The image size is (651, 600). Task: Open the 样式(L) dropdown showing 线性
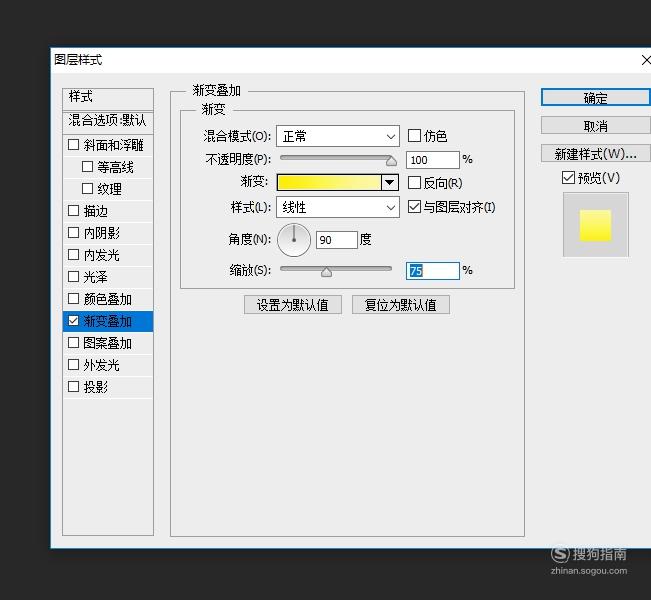(x=338, y=207)
